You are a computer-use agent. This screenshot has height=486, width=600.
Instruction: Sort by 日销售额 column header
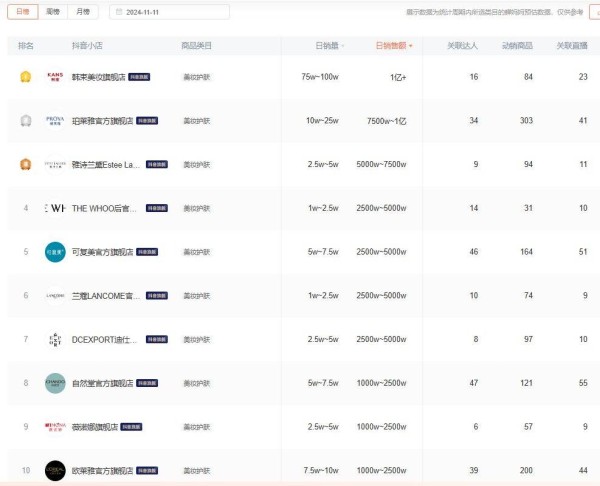(394, 46)
